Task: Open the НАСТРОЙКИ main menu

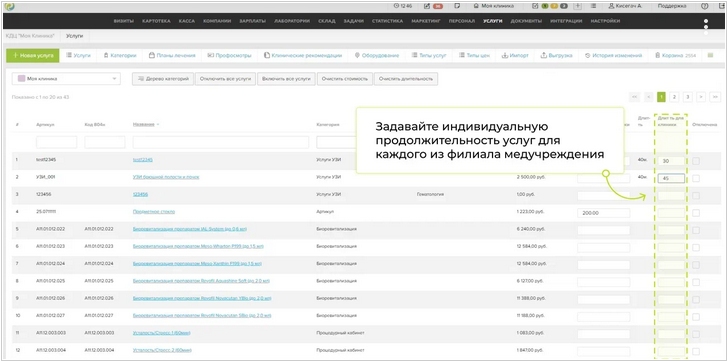Action: tap(606, 21)
